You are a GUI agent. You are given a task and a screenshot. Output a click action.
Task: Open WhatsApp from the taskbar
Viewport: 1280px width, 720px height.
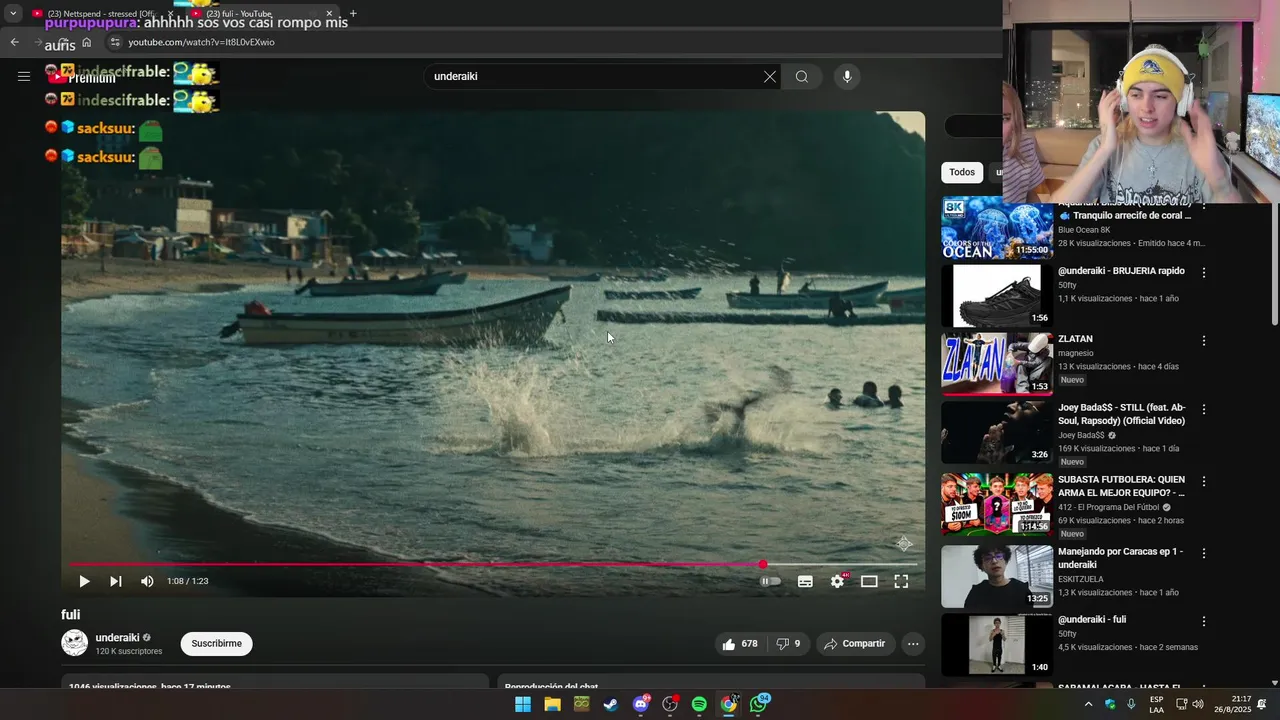759,704
